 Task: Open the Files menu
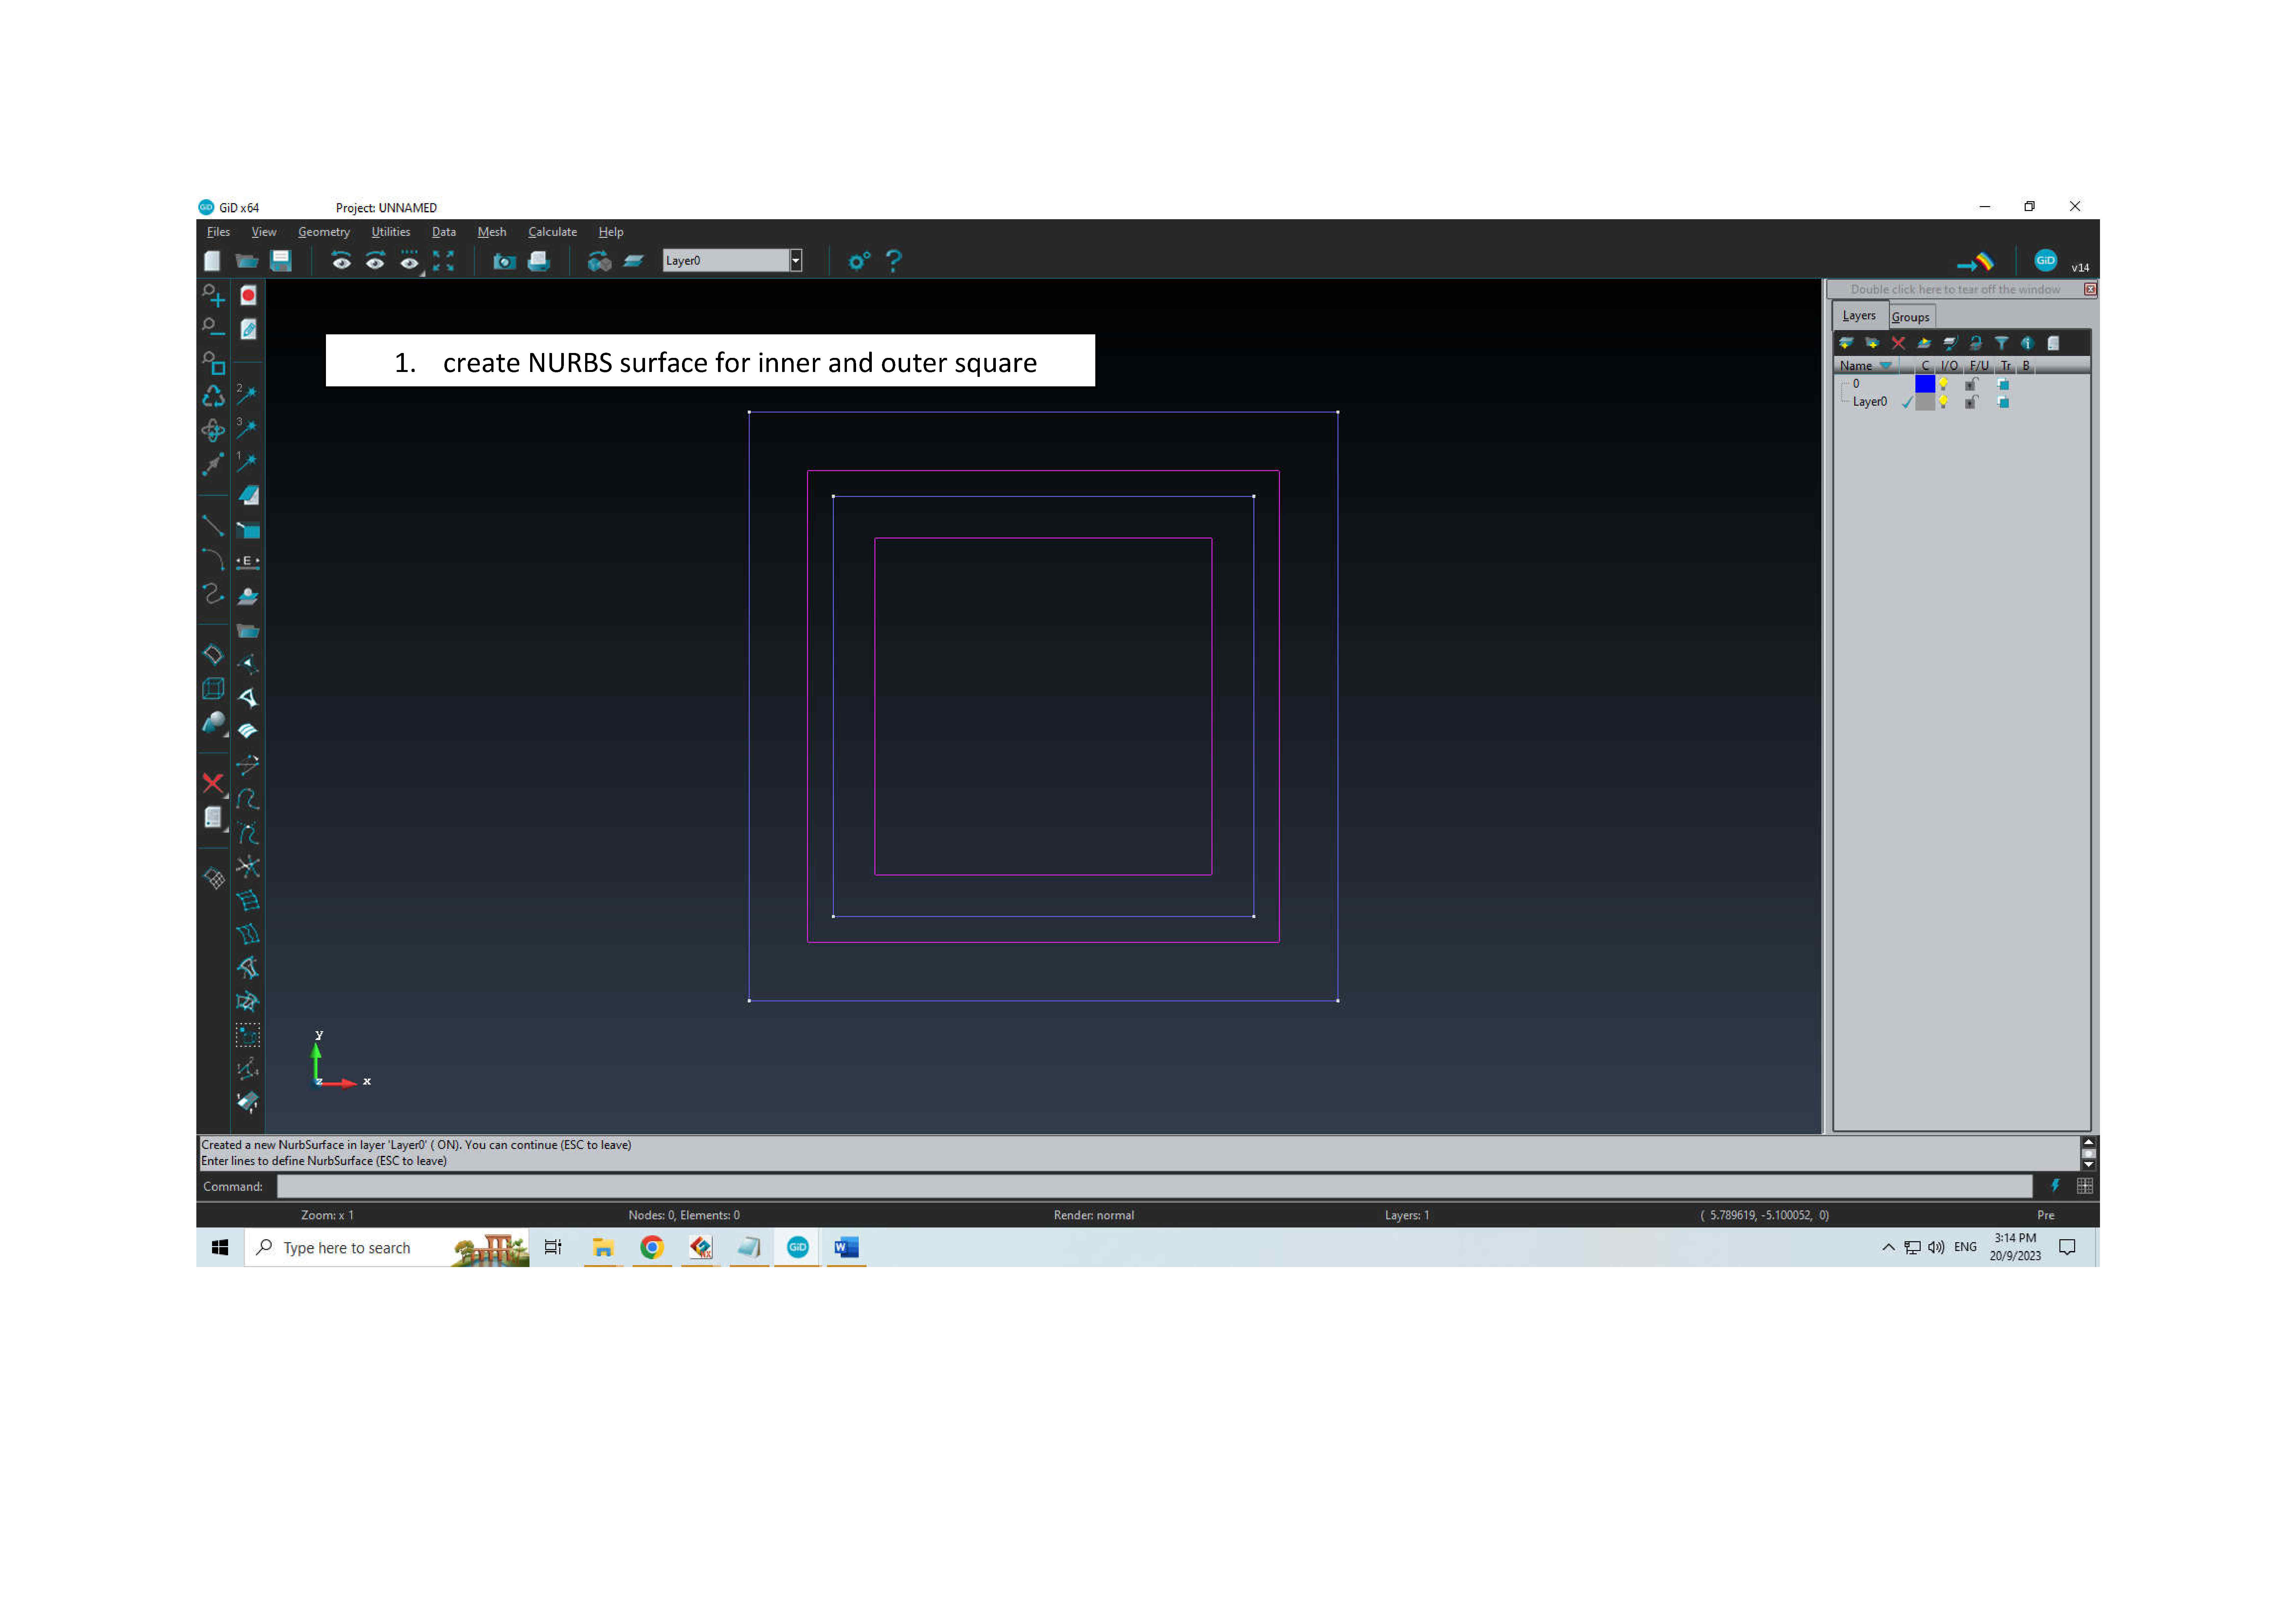coord(218,232)
